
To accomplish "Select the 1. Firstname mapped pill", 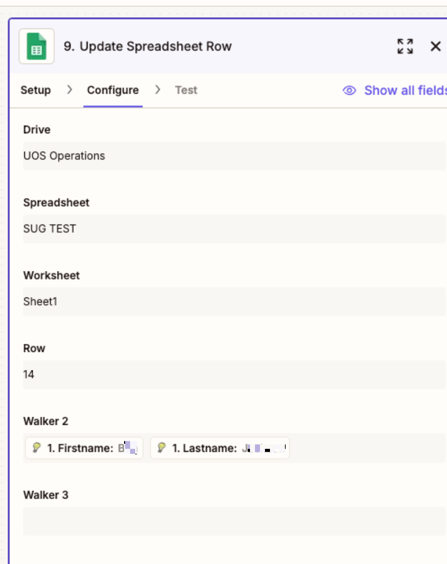I will point(84,448).
